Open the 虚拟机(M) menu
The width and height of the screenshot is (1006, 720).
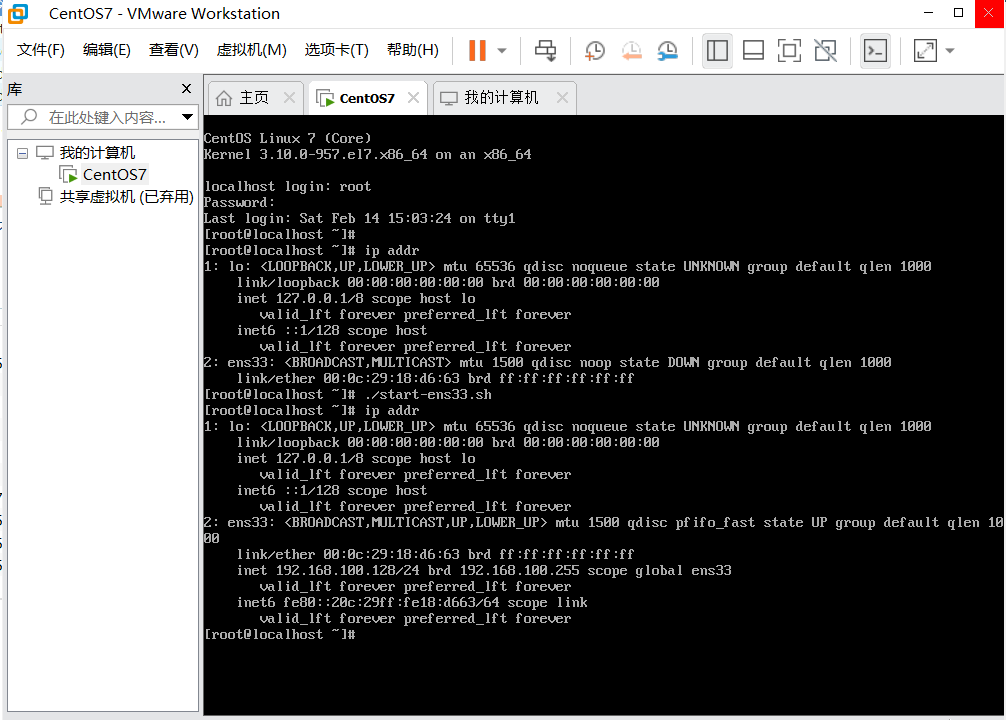click(251, 50)
